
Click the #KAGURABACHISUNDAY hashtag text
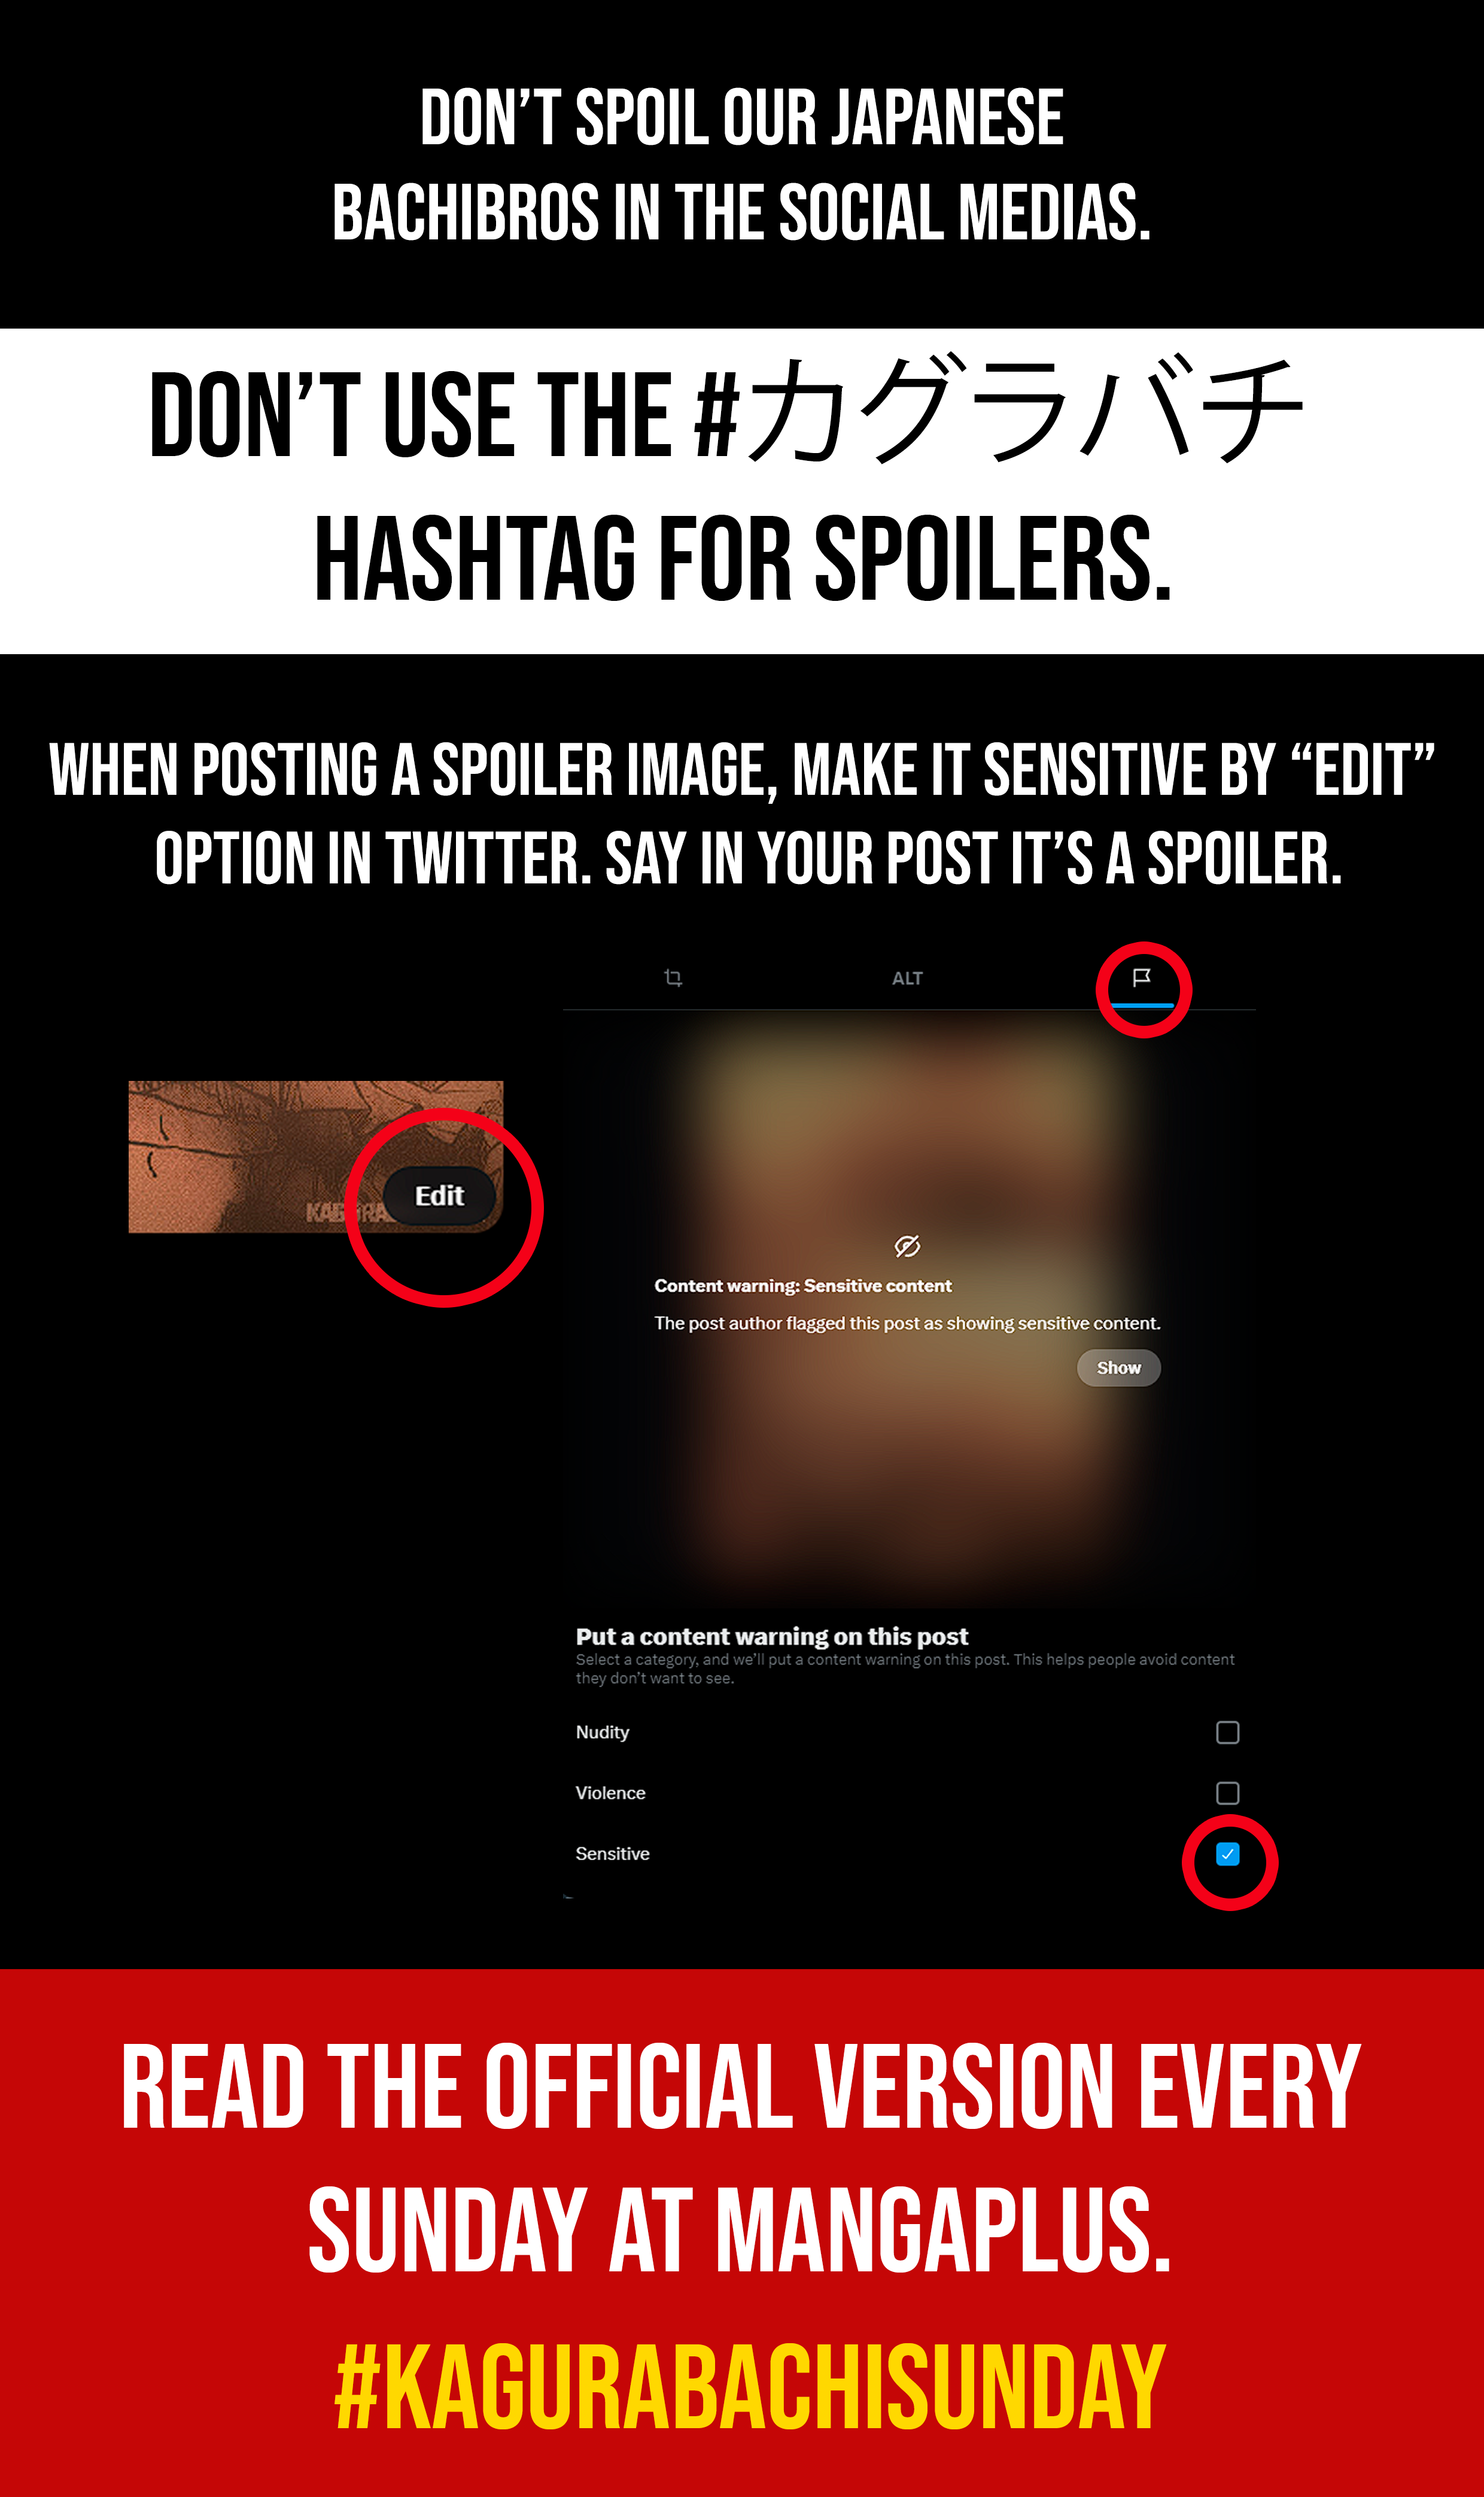coord(750,2387)
